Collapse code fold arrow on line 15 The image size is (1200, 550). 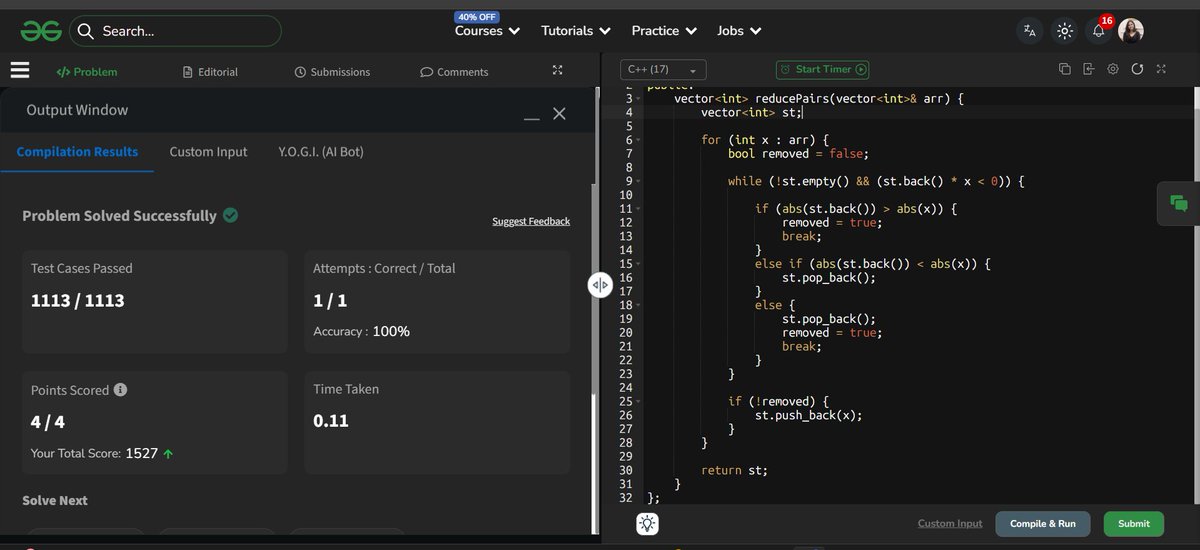coord(638,264)
